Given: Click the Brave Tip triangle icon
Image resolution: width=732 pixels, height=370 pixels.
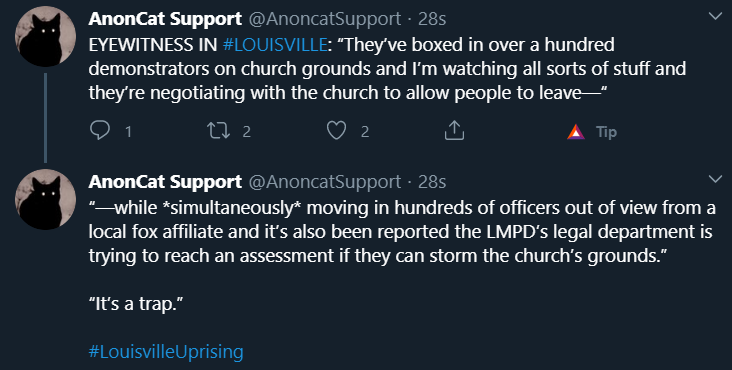Looking at the screenshot, I should click(576, 132).
